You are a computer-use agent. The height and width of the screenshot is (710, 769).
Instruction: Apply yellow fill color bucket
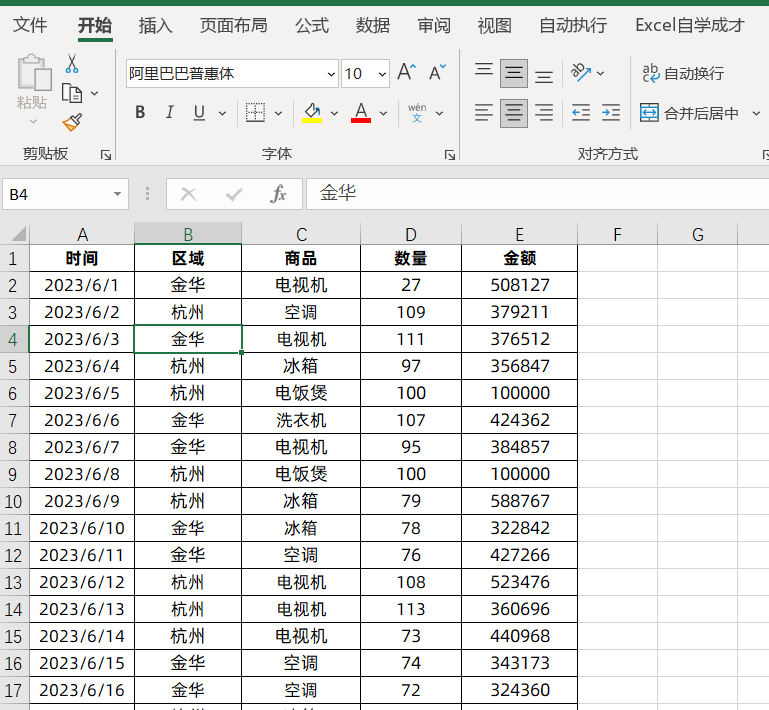pos(312,113)
